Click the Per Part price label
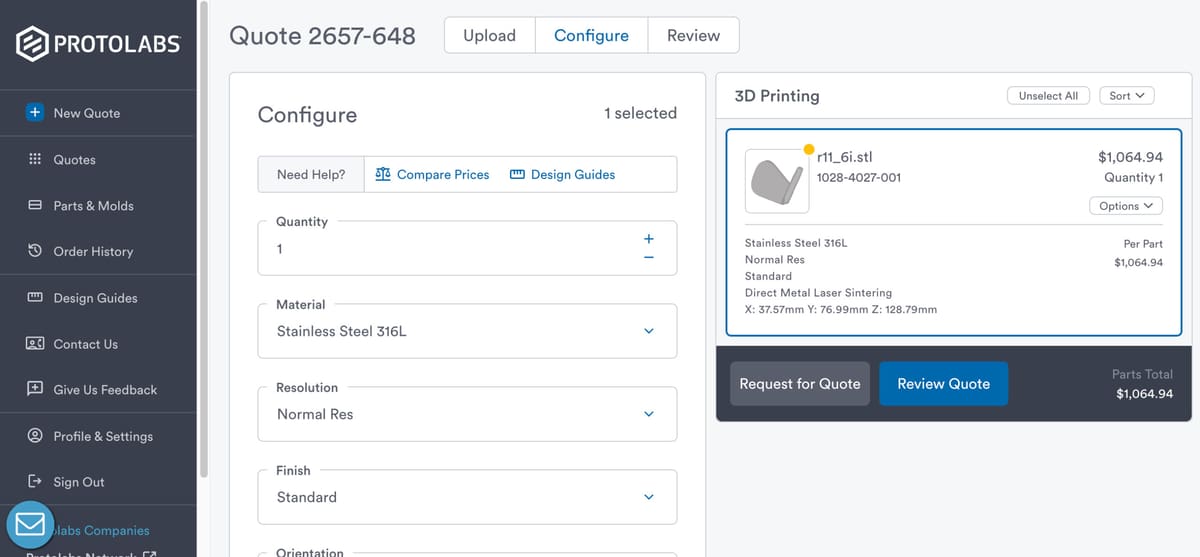 coord(1143,243)
